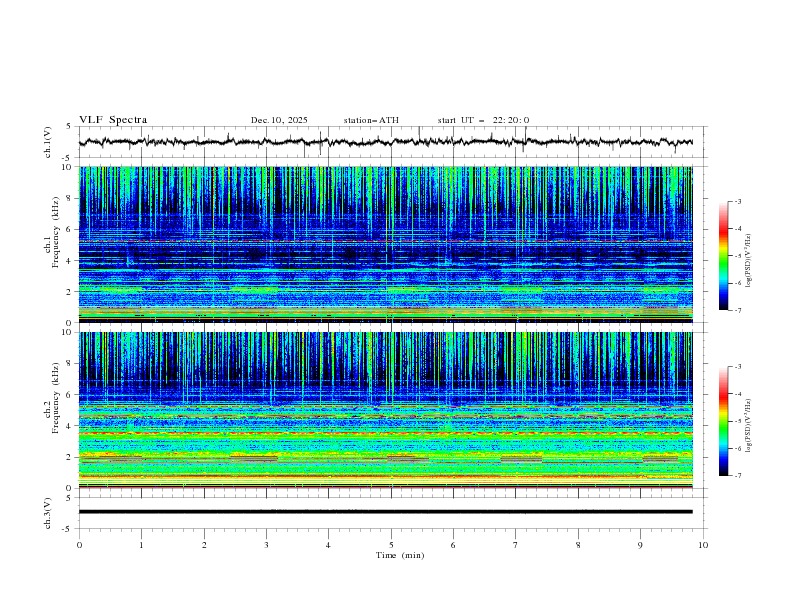Select the ch.3(V) waveform axis label

point(48,511)
